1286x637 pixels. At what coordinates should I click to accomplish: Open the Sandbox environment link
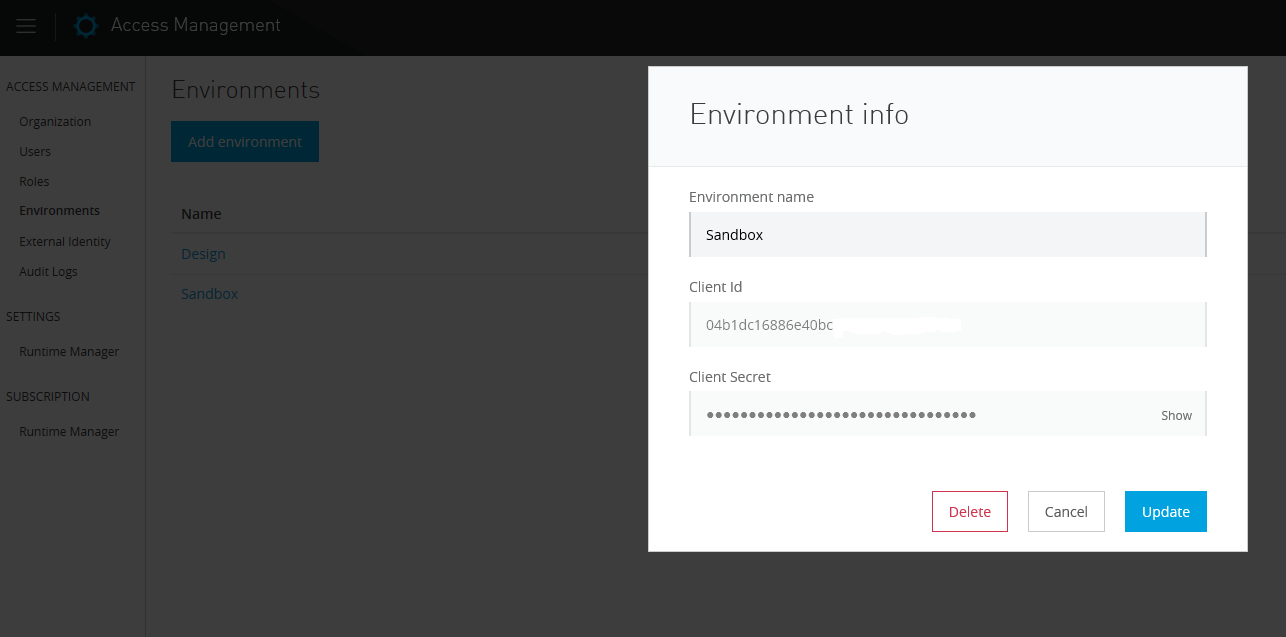coord(209,294)
